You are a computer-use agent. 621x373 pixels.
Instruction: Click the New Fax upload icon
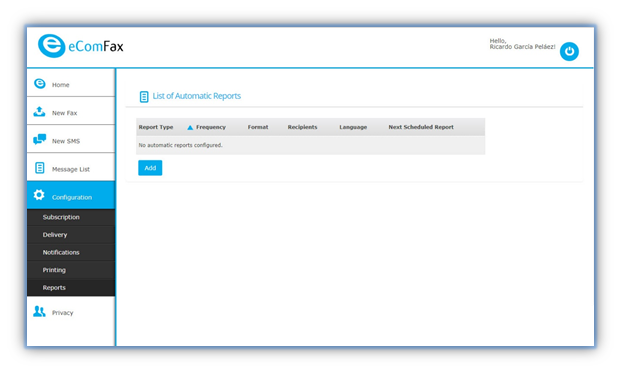[39, 112]
